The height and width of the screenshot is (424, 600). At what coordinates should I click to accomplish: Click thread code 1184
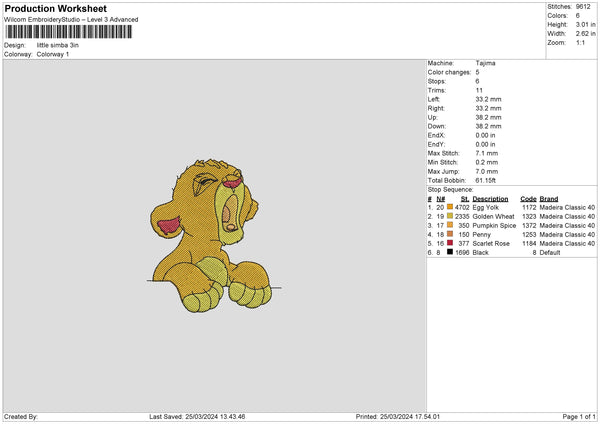(x=529, y=243)
